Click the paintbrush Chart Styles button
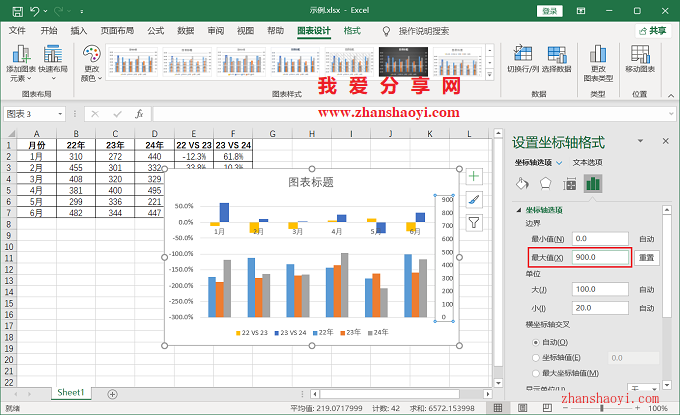The width and height of the screenshot is (680, 415). pos(474,199)
